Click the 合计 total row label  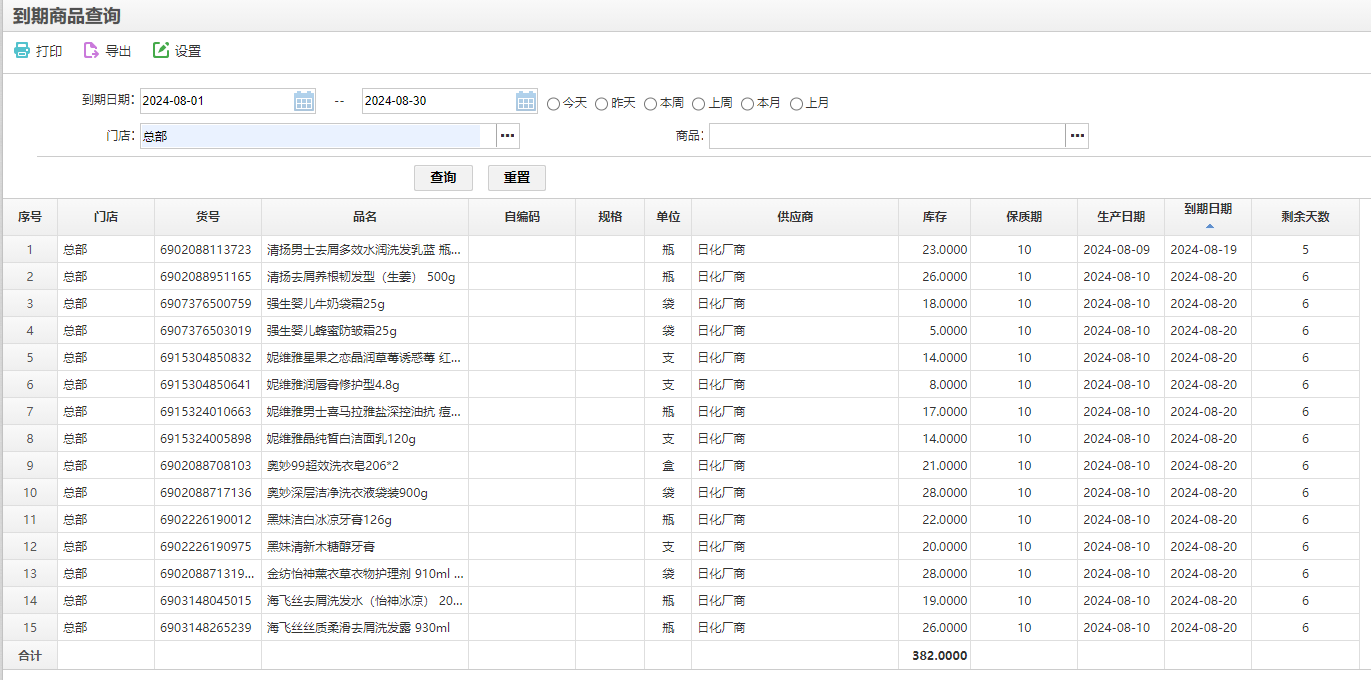tap(30, 655)
